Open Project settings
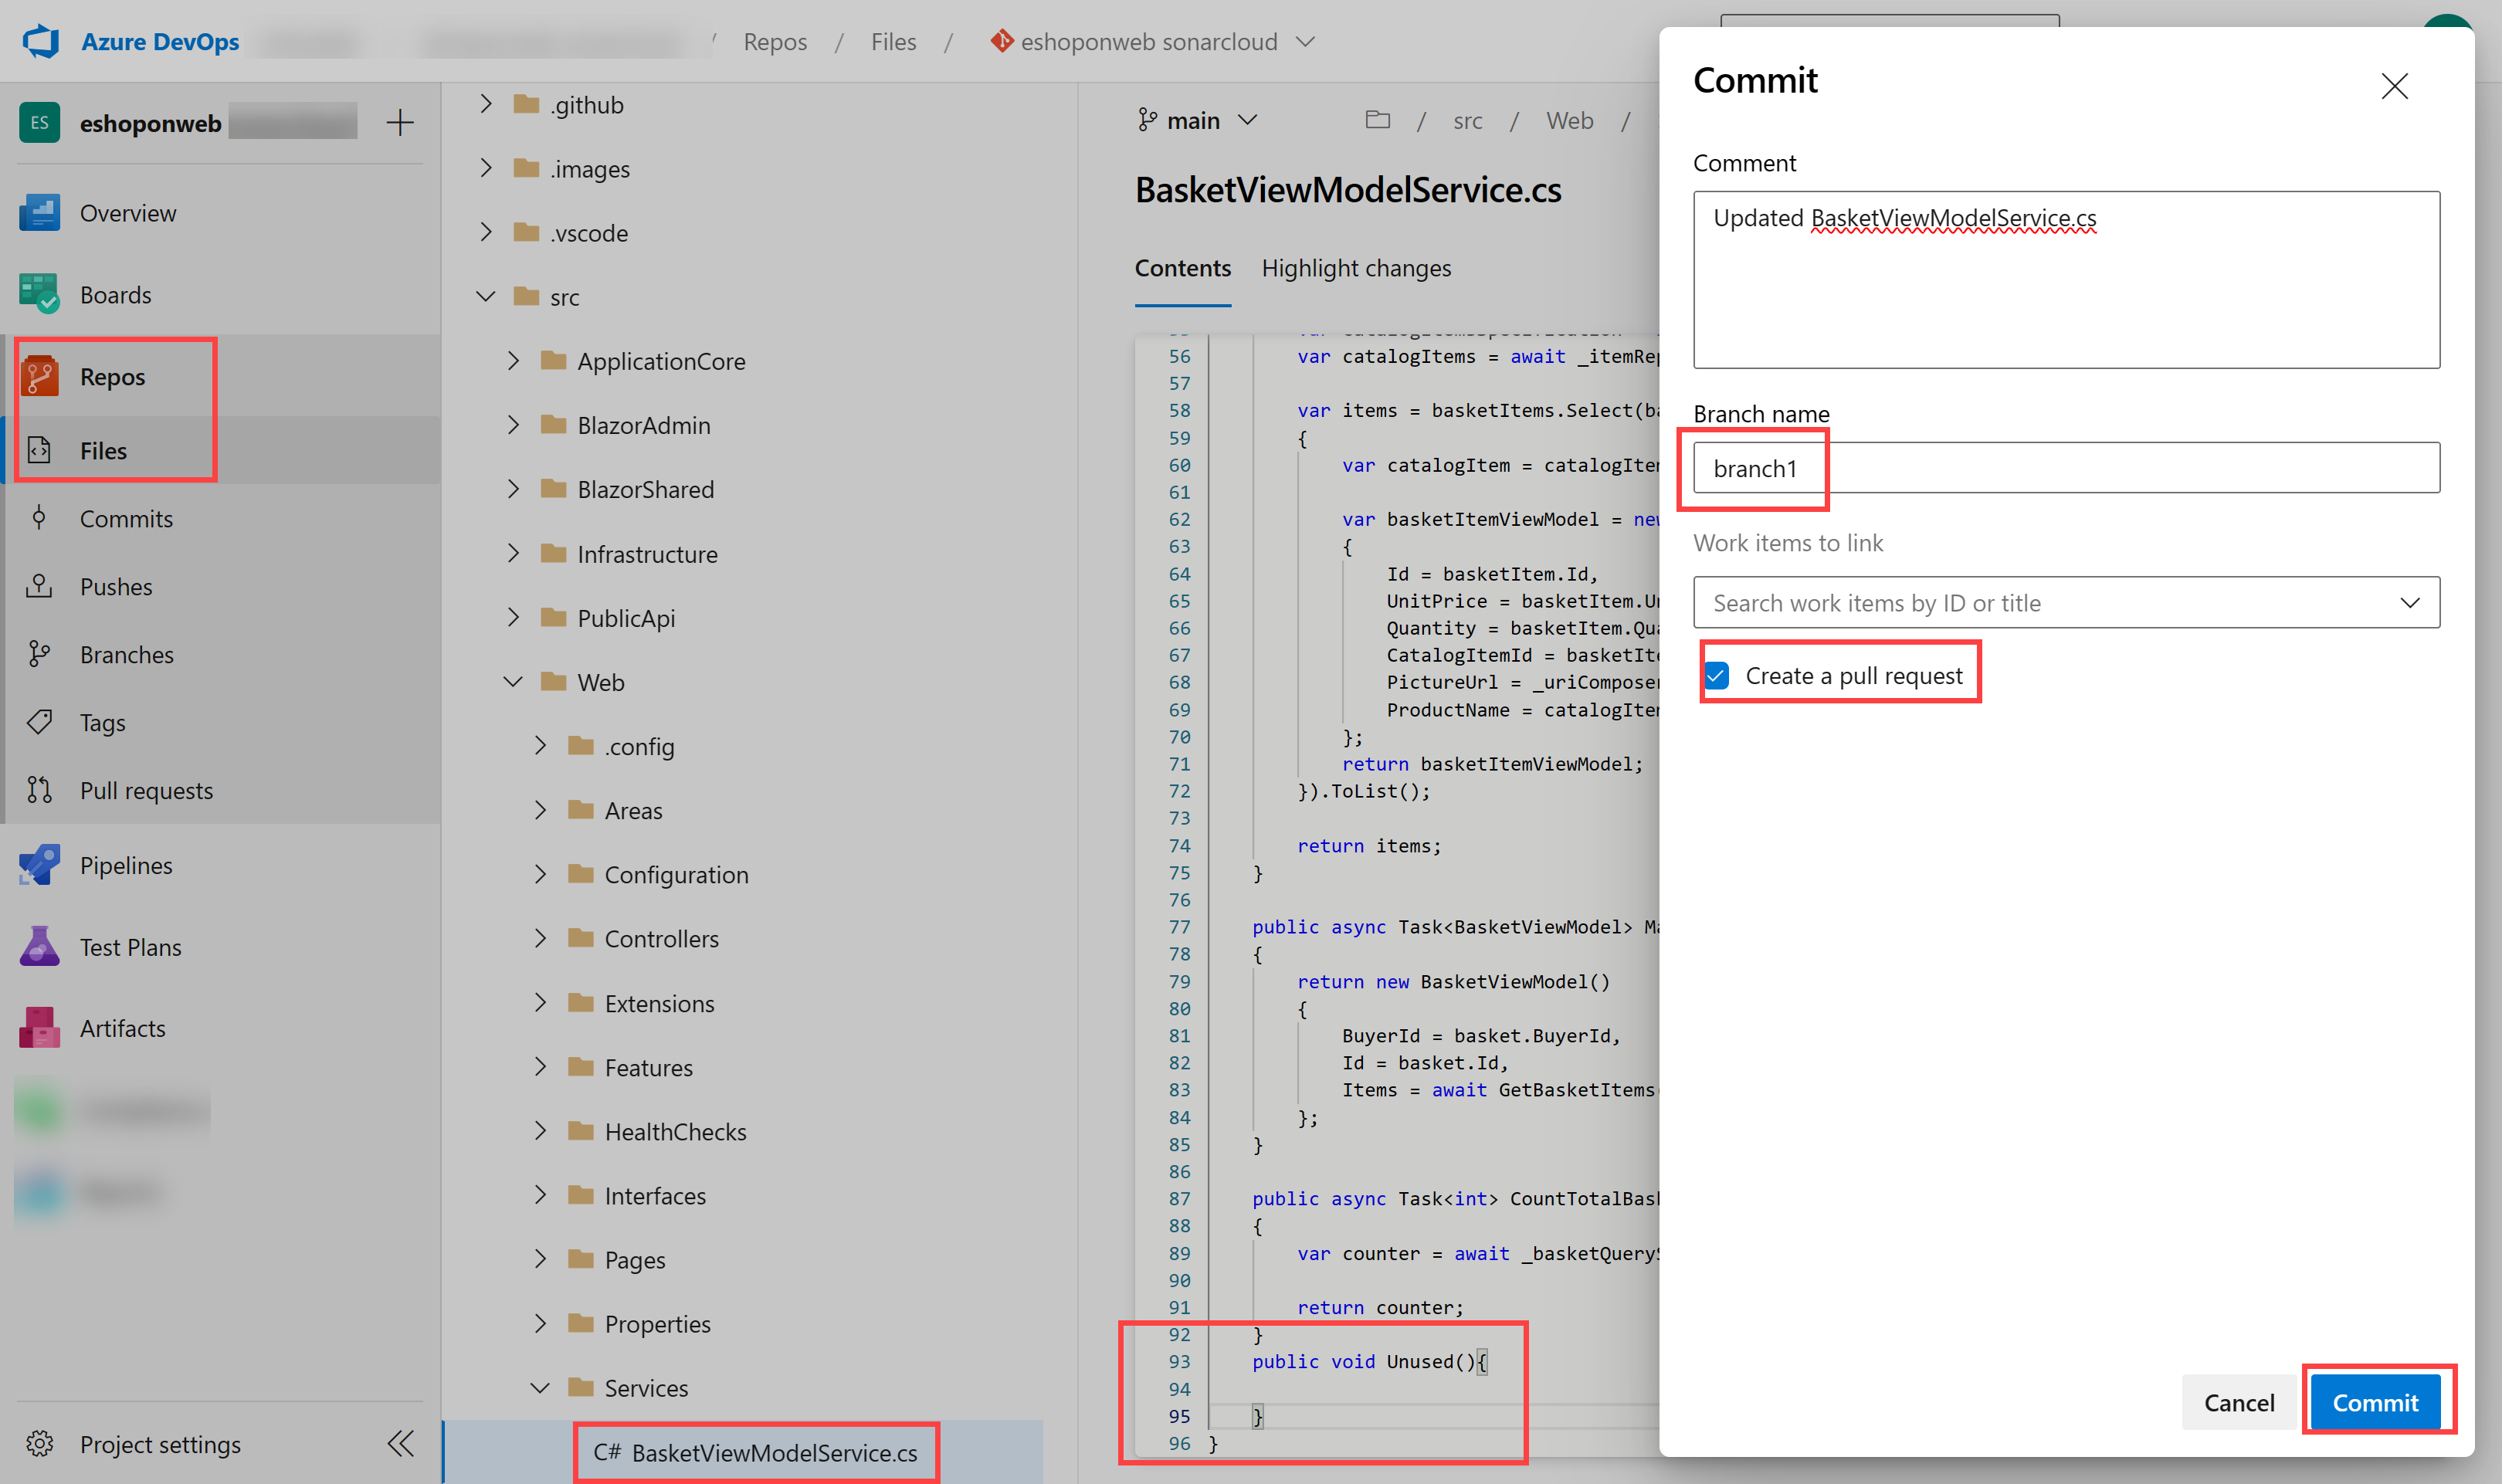The width and height of the screenshot is (2502, 1484). tap(160, 1444)
